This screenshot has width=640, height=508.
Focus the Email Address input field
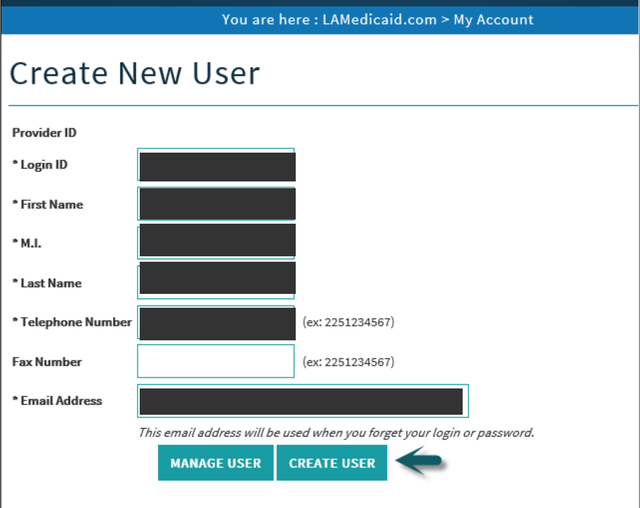tap(303, 401)
